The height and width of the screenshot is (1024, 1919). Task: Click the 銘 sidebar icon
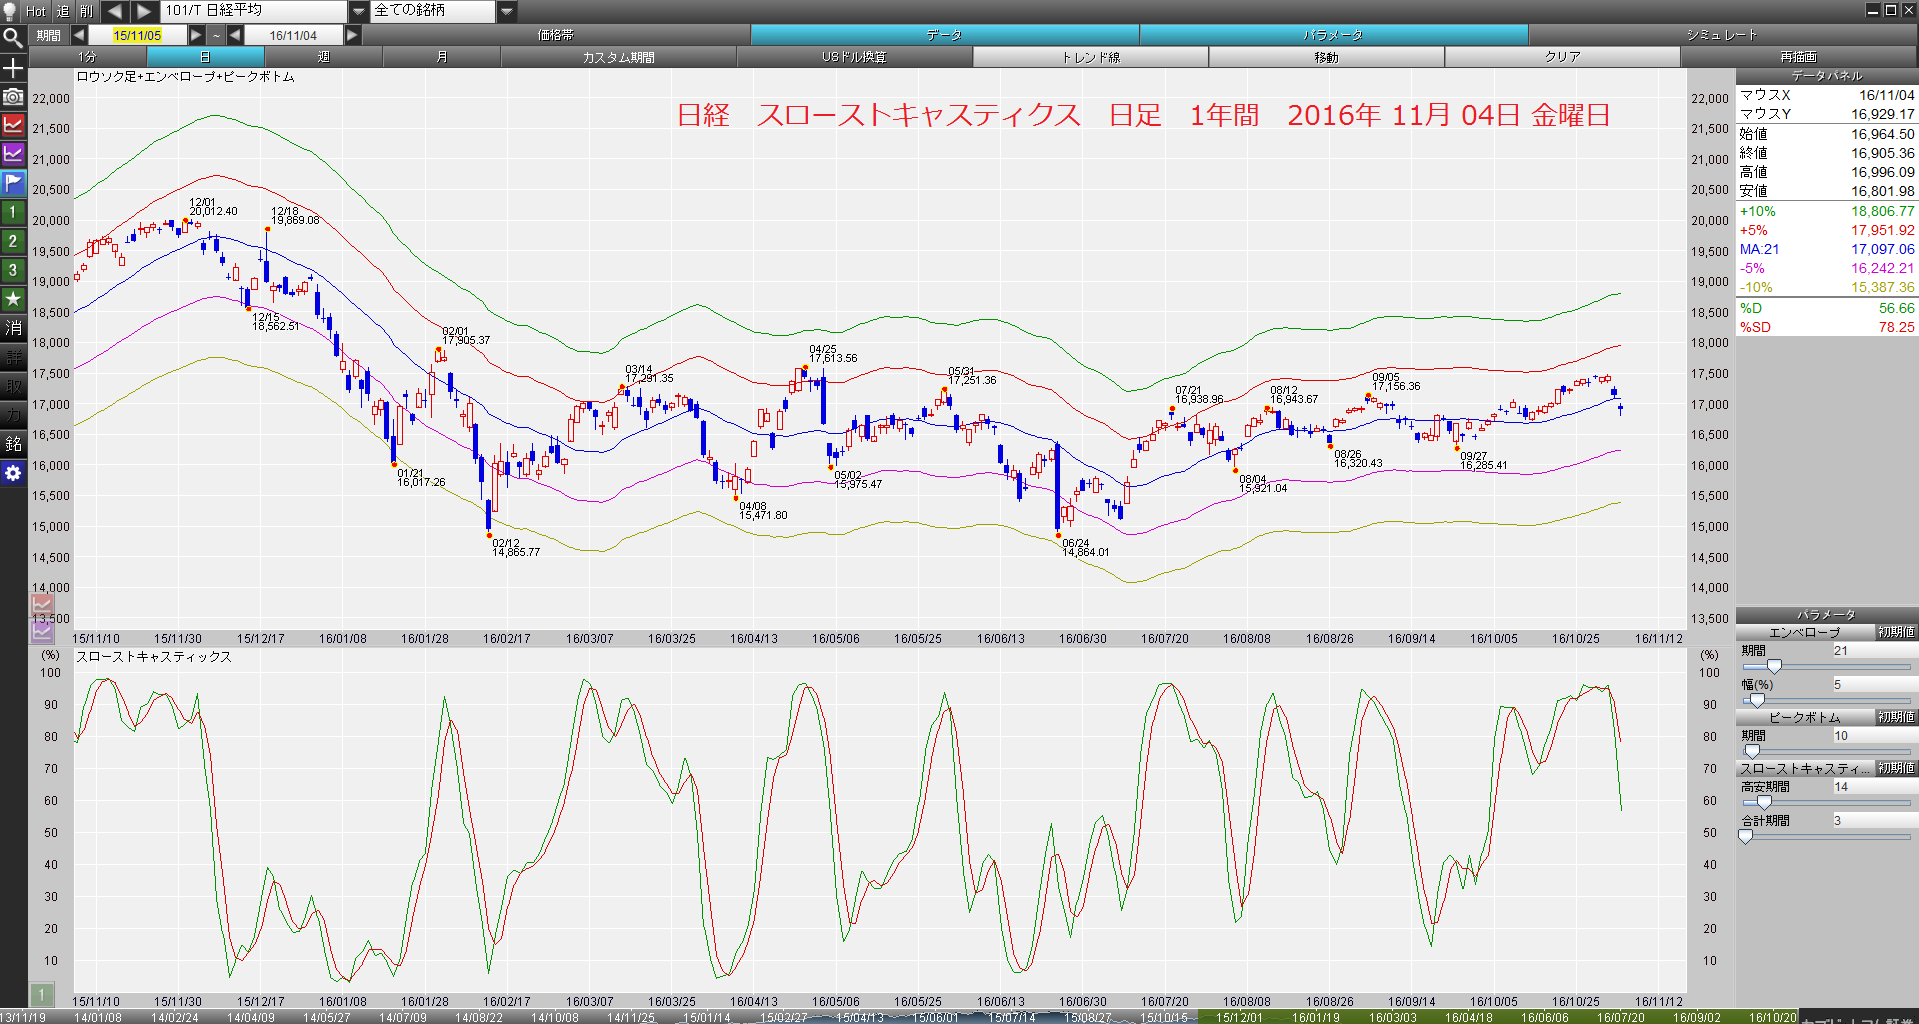(x=13, y=444)
